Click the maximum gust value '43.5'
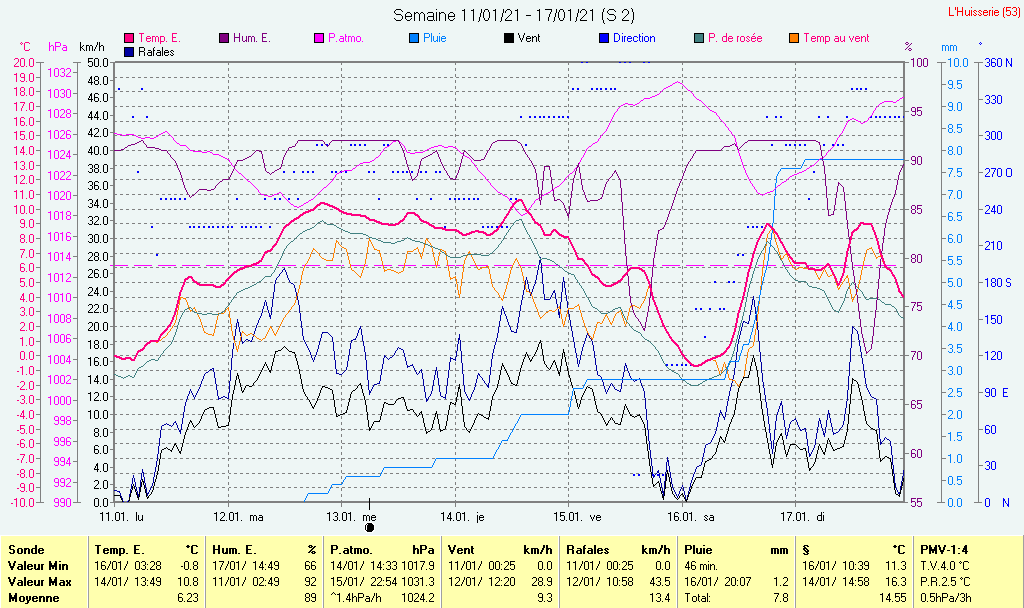Viewport: 1024px width, 608px height. (x=659, y=581)
